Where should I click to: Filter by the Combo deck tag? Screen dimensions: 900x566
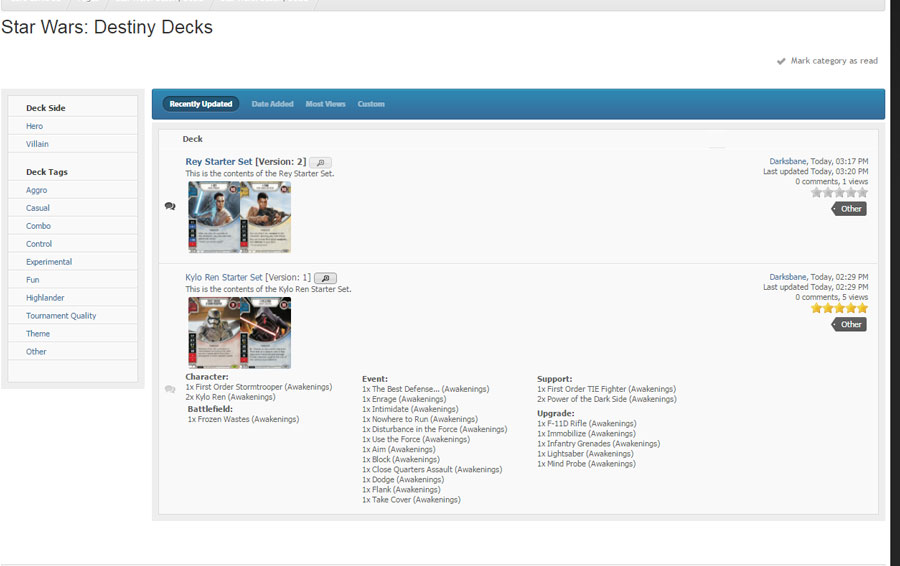[x=38, y=226]
